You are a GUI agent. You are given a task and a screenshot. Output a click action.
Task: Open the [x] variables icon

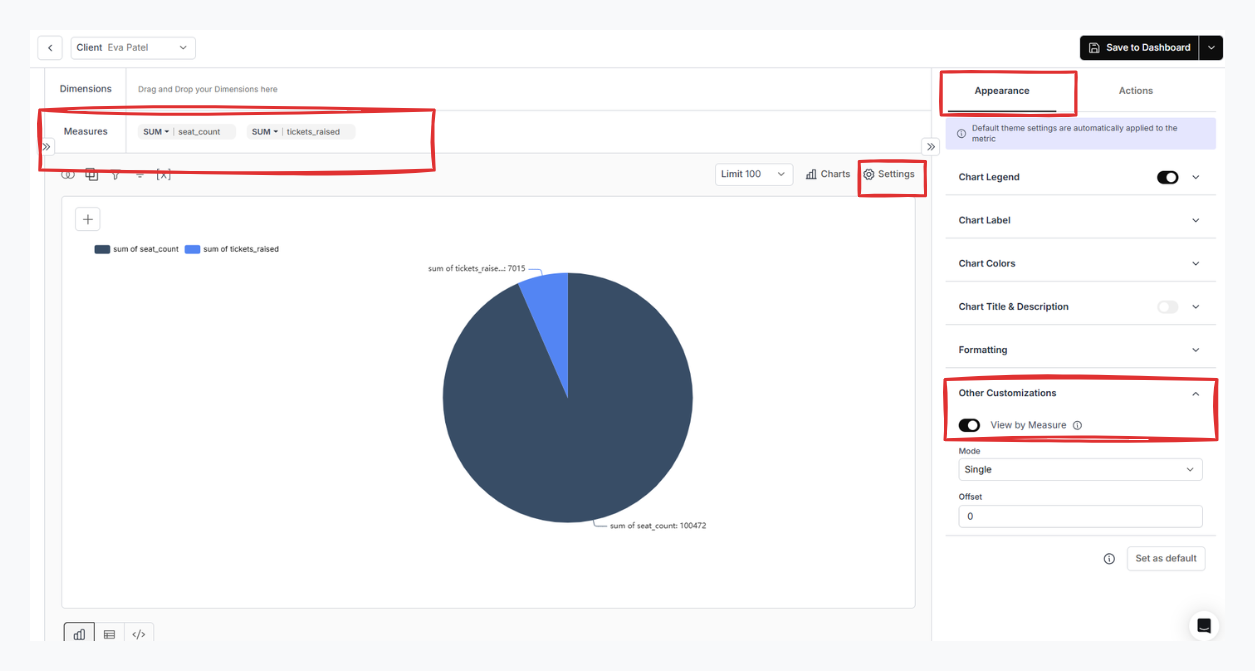164,175
